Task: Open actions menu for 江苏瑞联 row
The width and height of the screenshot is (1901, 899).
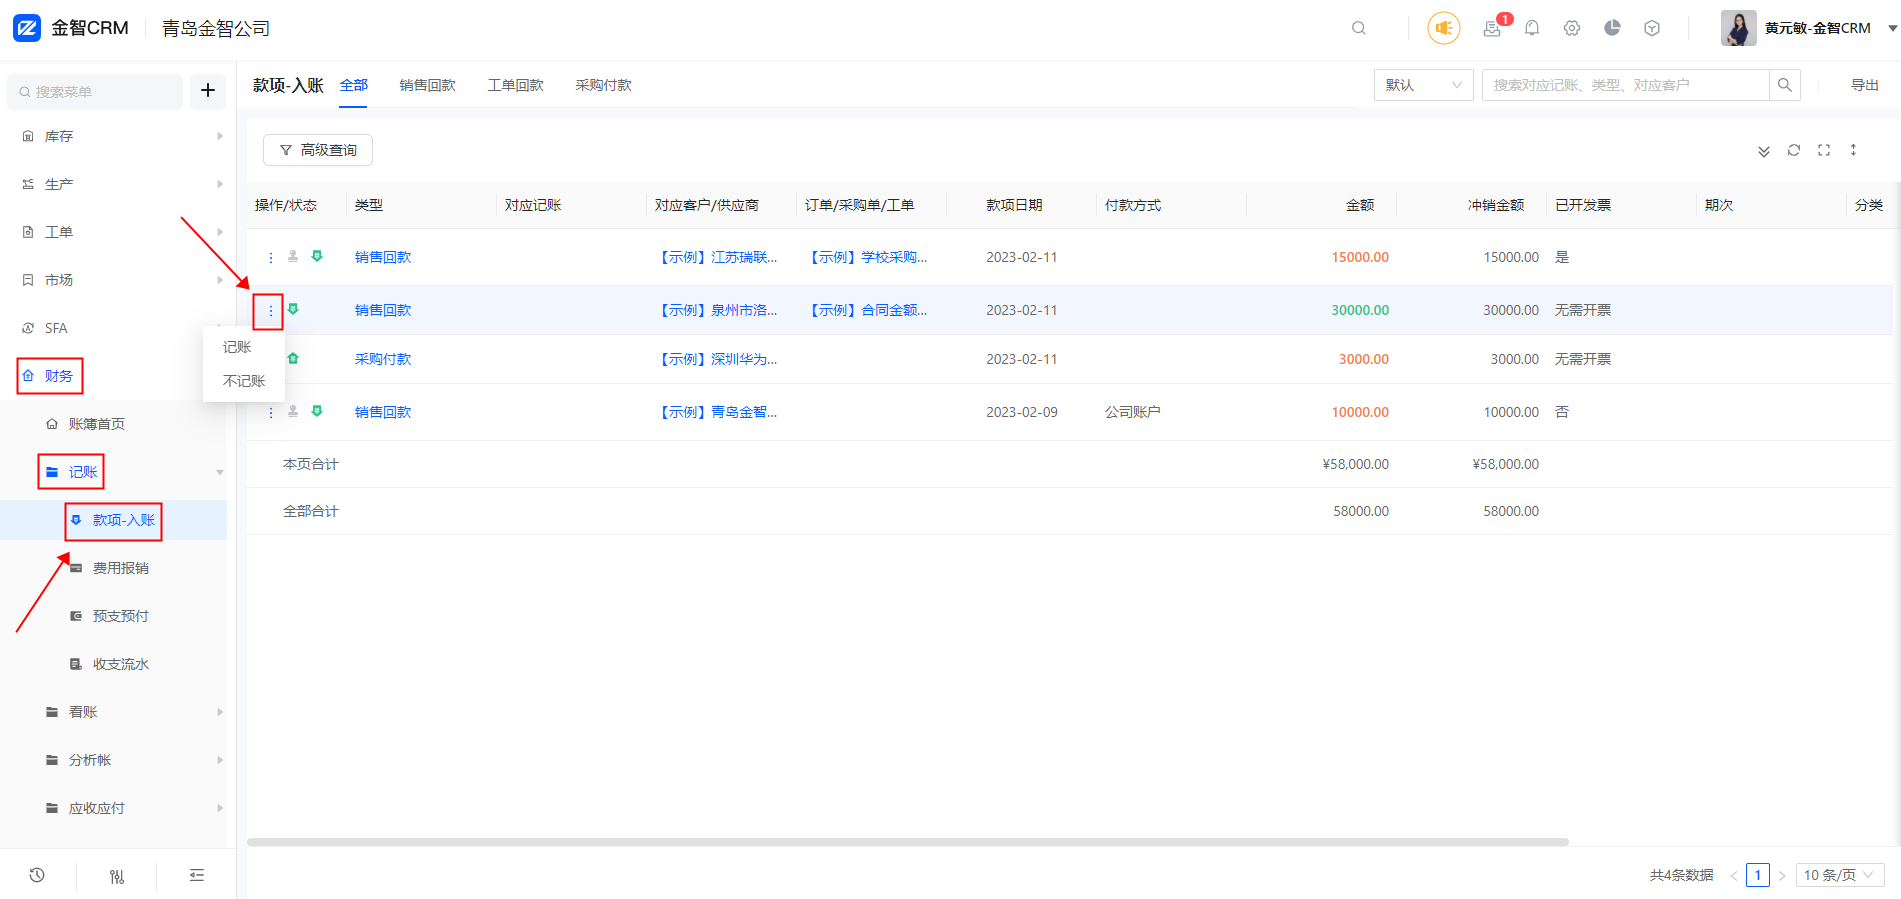Action: [271, 257]
